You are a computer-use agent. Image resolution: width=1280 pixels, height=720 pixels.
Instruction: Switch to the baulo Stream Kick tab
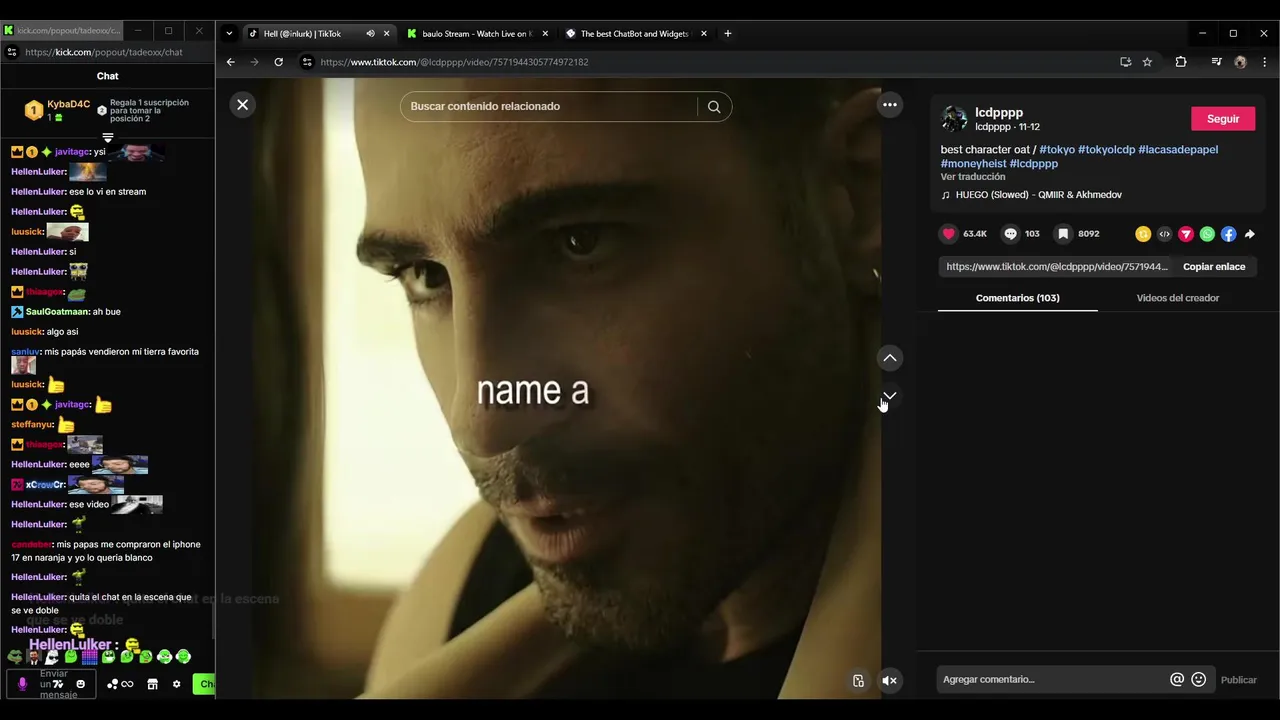point(476,34)
